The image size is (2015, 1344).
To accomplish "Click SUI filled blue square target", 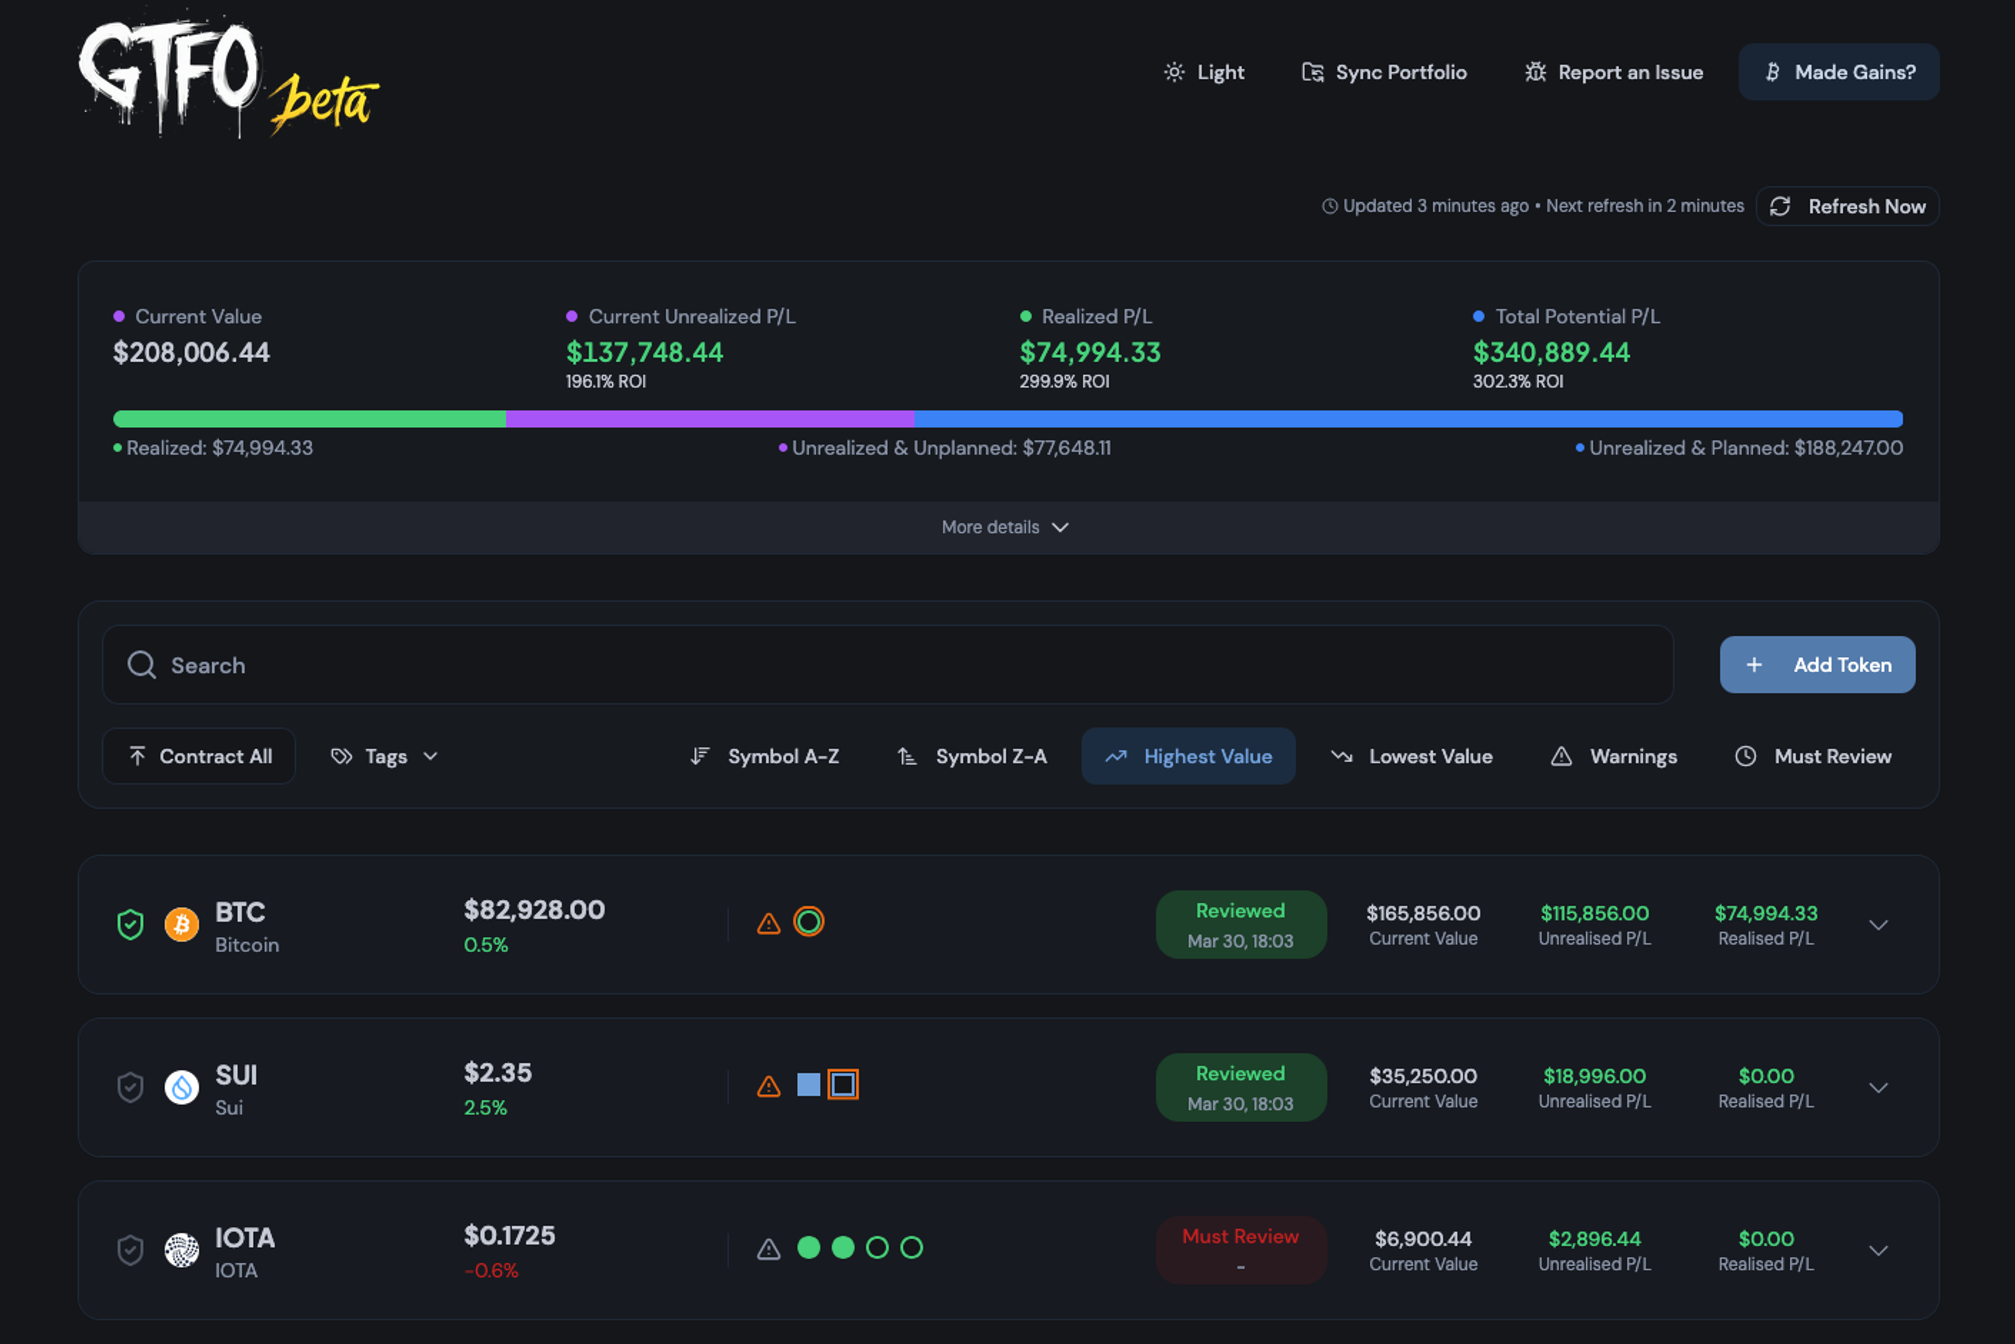I will click(808, 1084).
